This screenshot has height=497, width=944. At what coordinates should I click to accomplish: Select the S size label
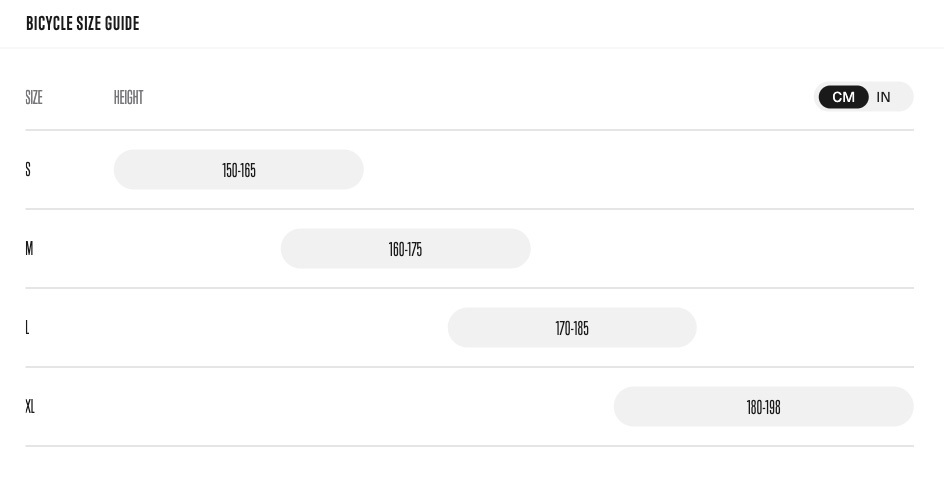28,169
